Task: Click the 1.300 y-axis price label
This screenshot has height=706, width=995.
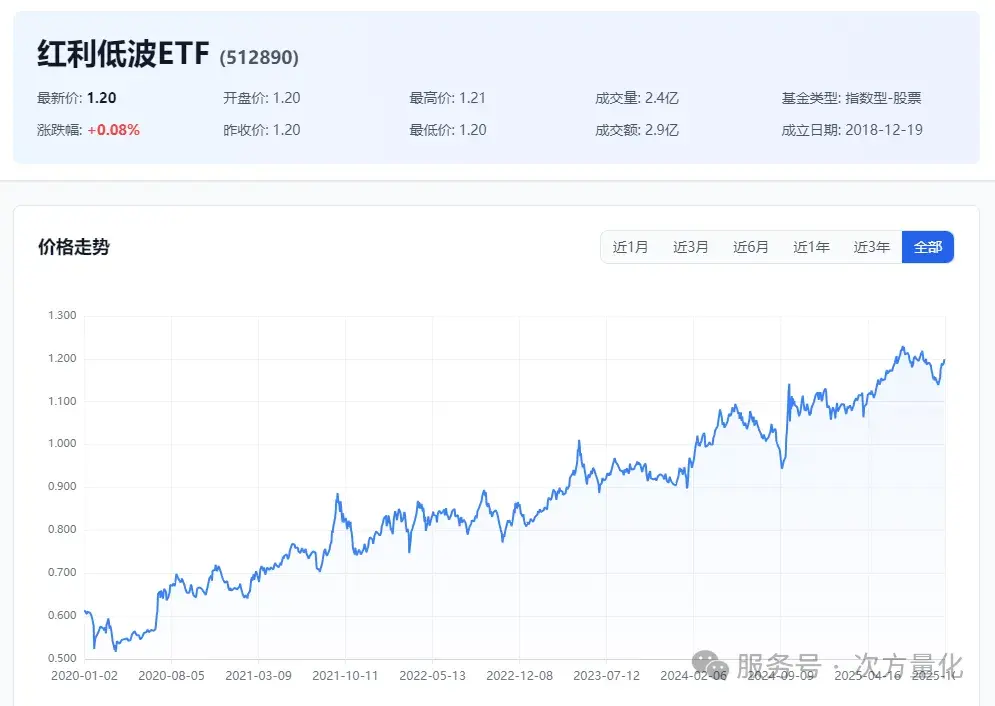Action: (x=62, y=316)
